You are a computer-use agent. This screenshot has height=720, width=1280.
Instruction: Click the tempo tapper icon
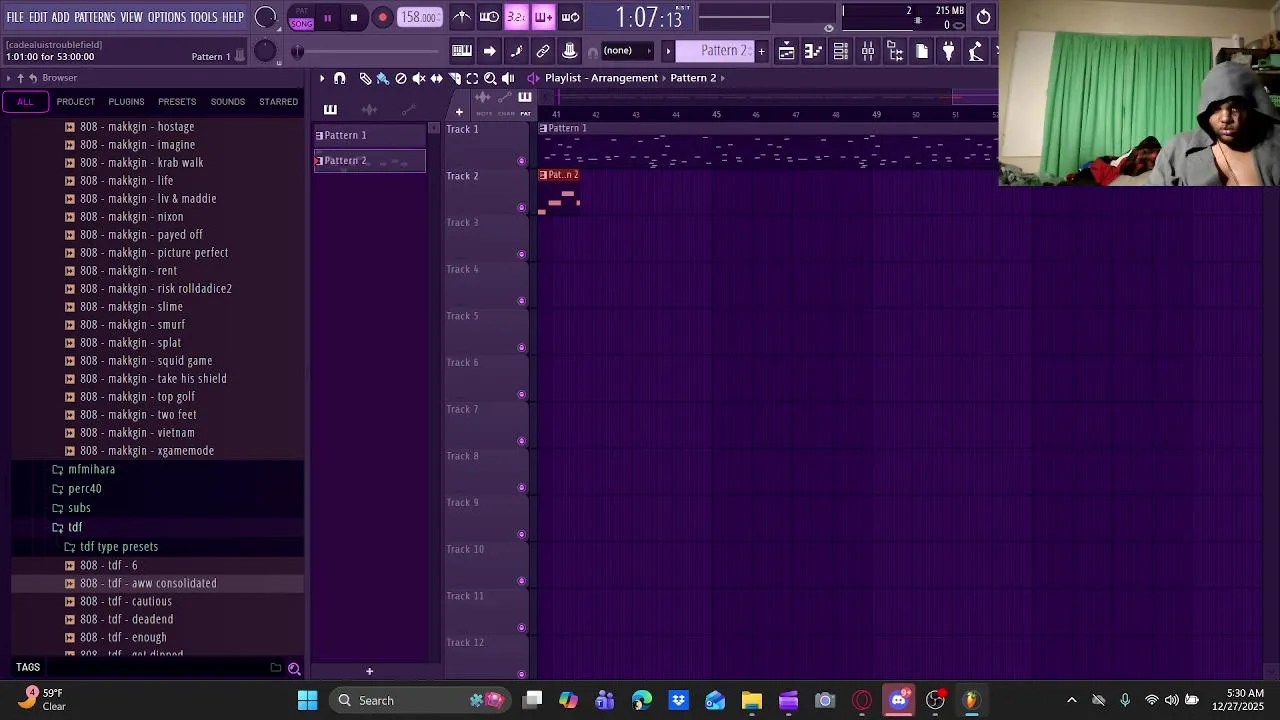(x=976, y=51)
